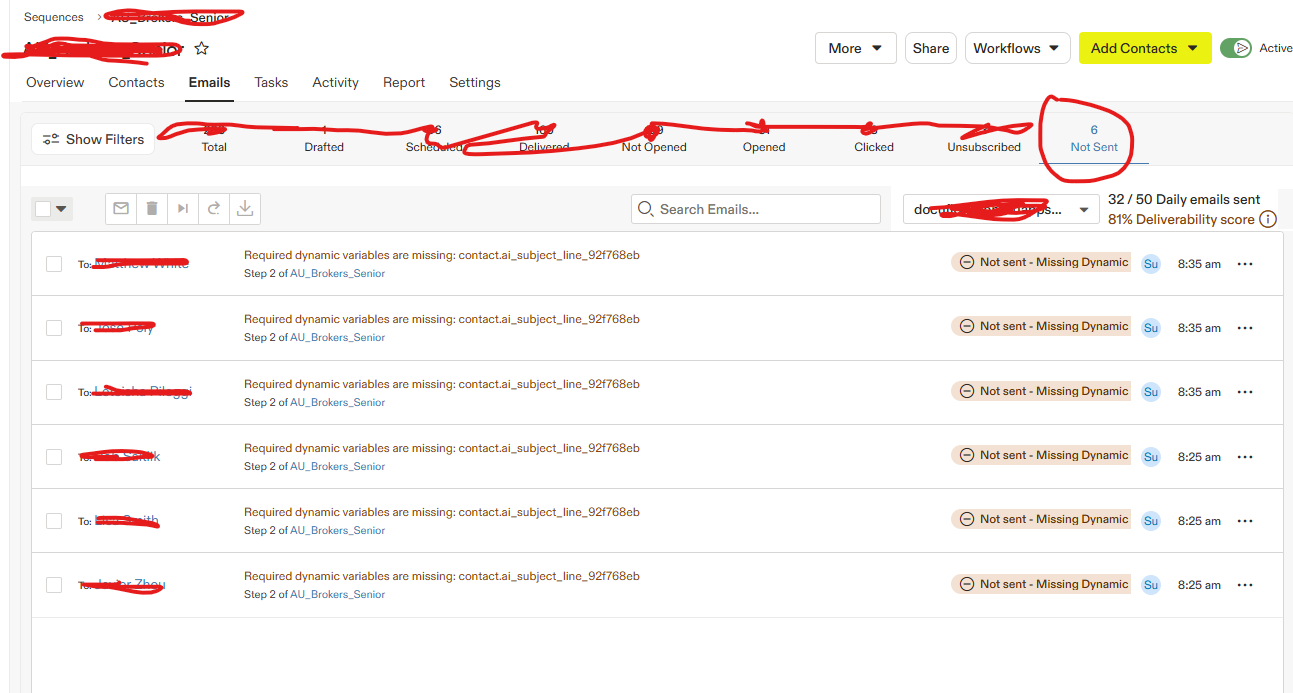1293x693 pixels.
Task: Toggle the sequence Active switch
Action: click(1236, 48)
